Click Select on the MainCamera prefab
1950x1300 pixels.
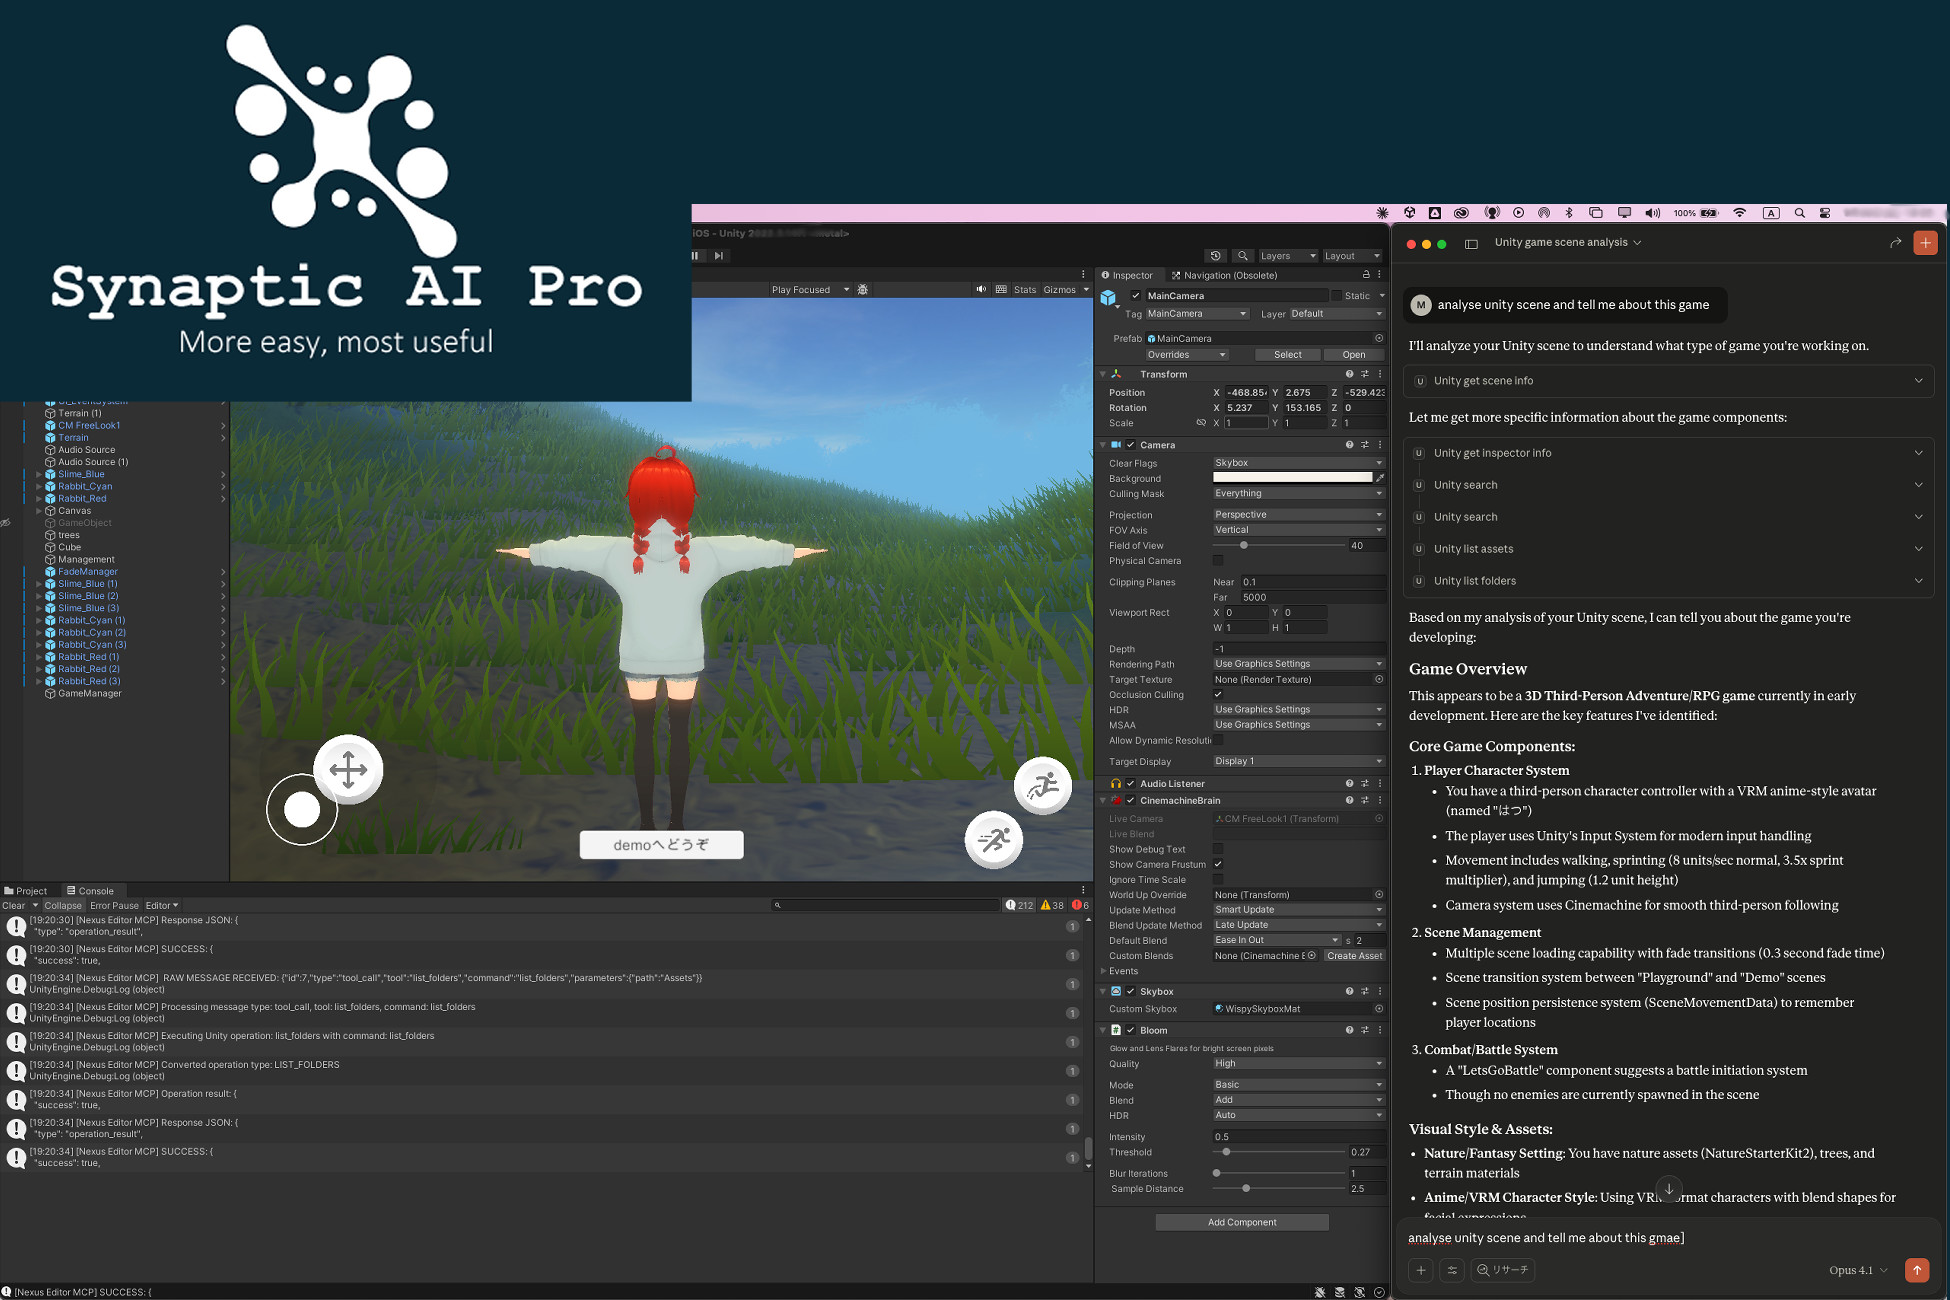click(x=1287, y=354)
